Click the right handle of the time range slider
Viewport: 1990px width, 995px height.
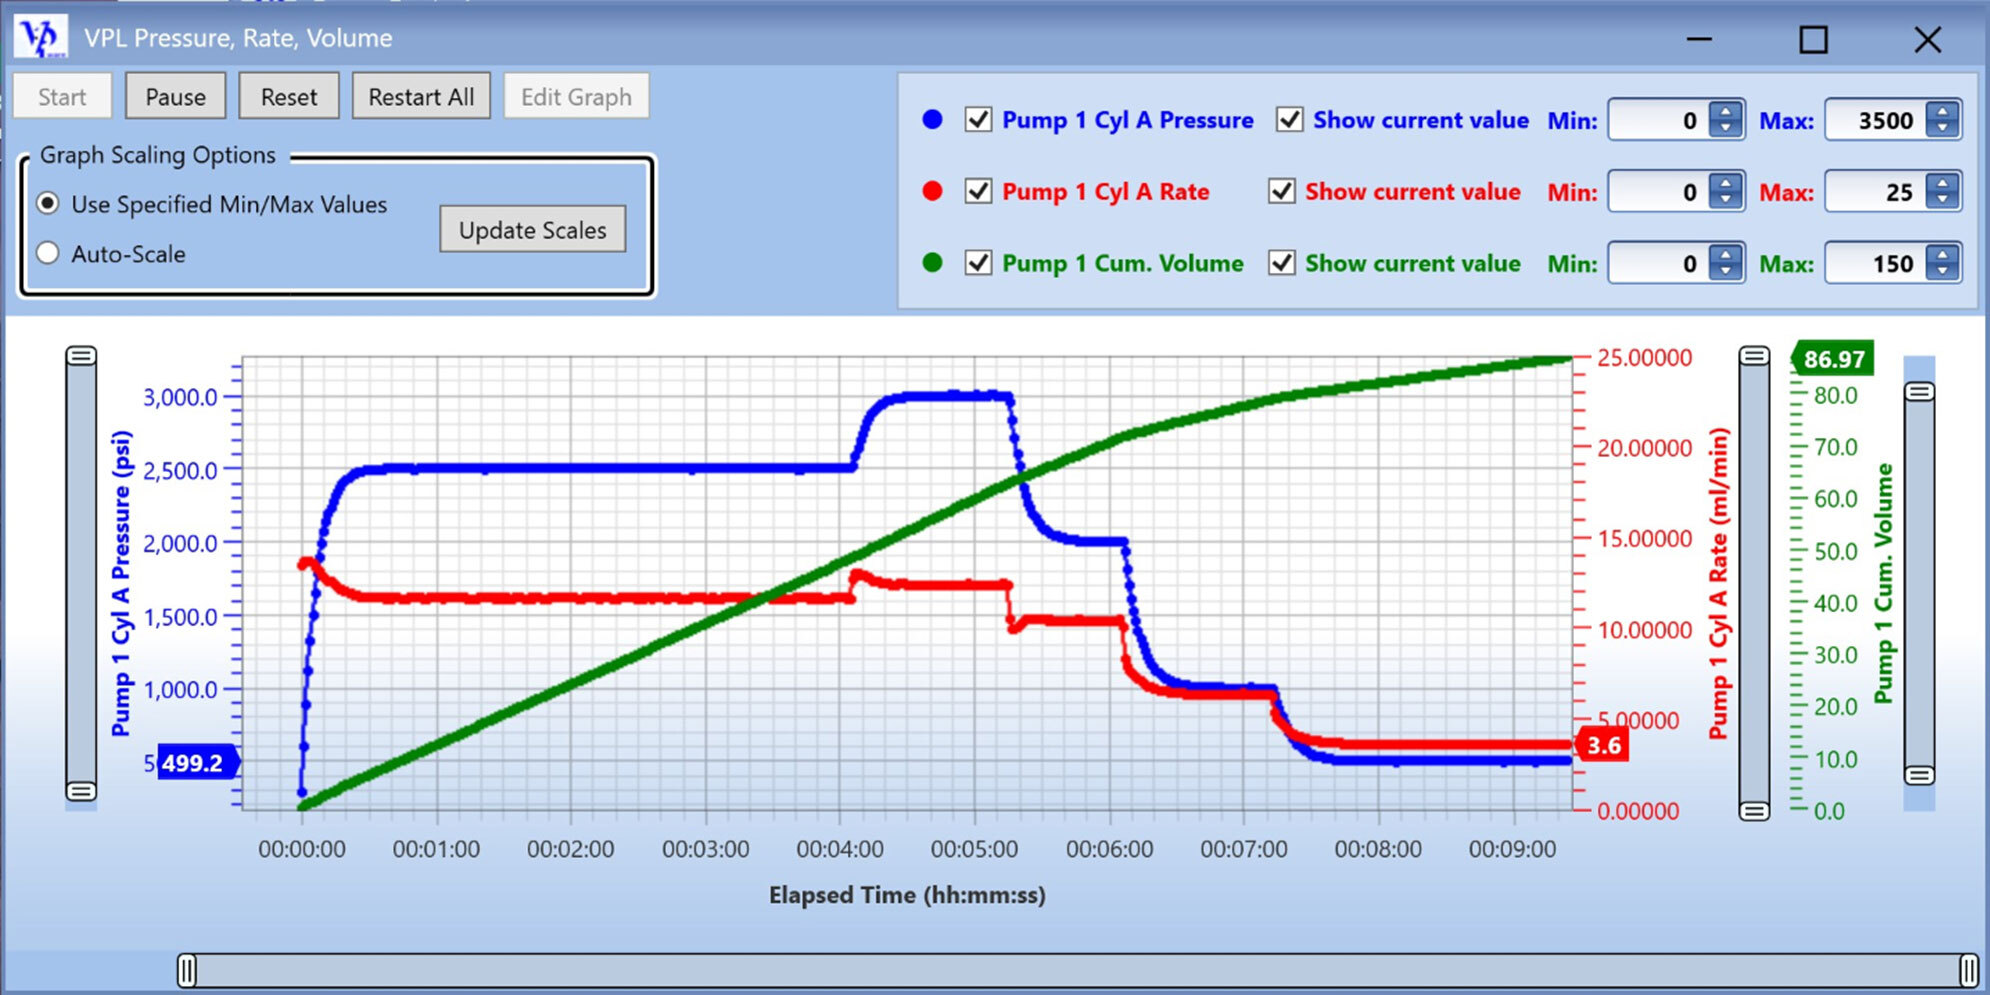click(1968, 970)
